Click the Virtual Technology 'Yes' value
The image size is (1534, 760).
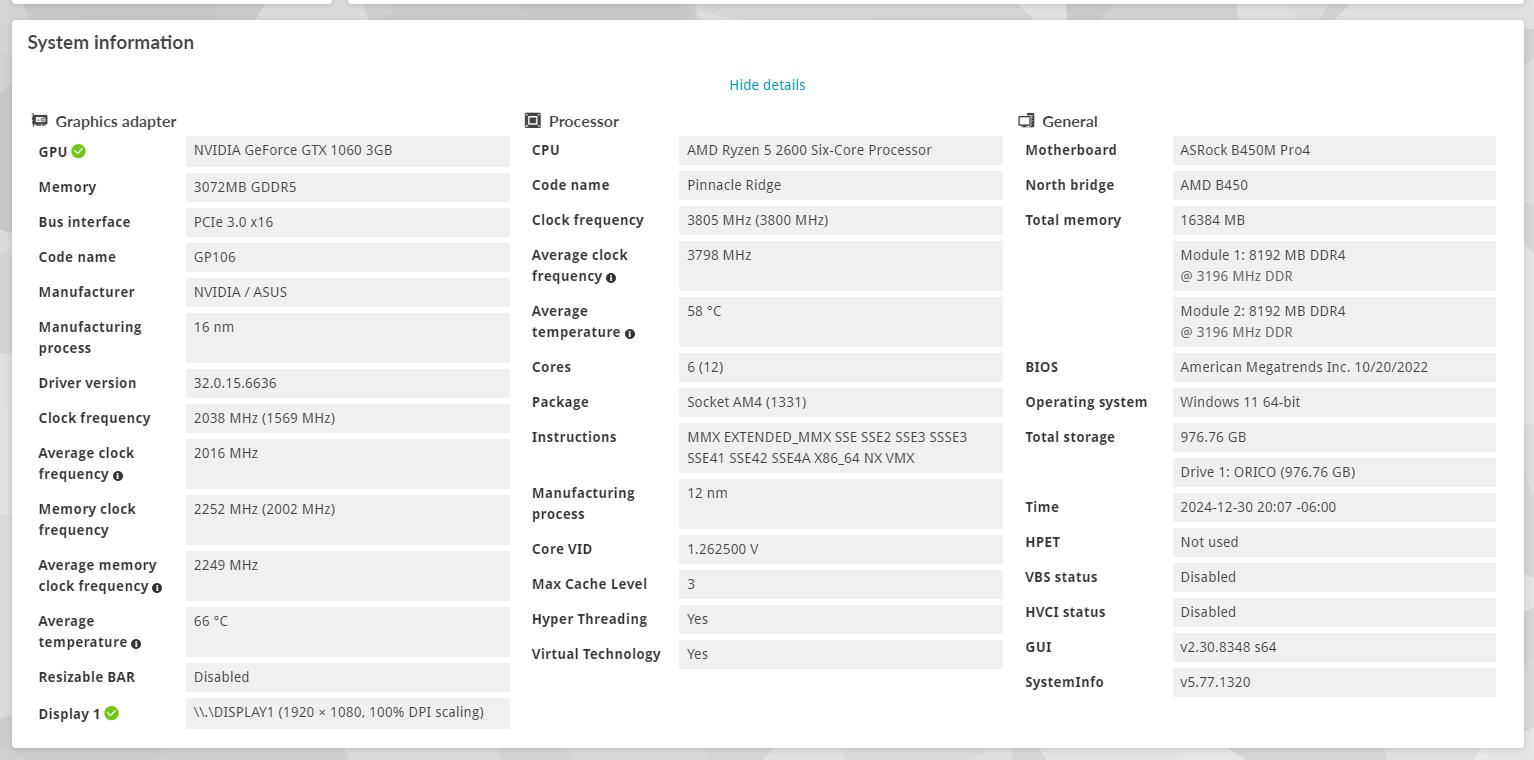pos(841,654)
